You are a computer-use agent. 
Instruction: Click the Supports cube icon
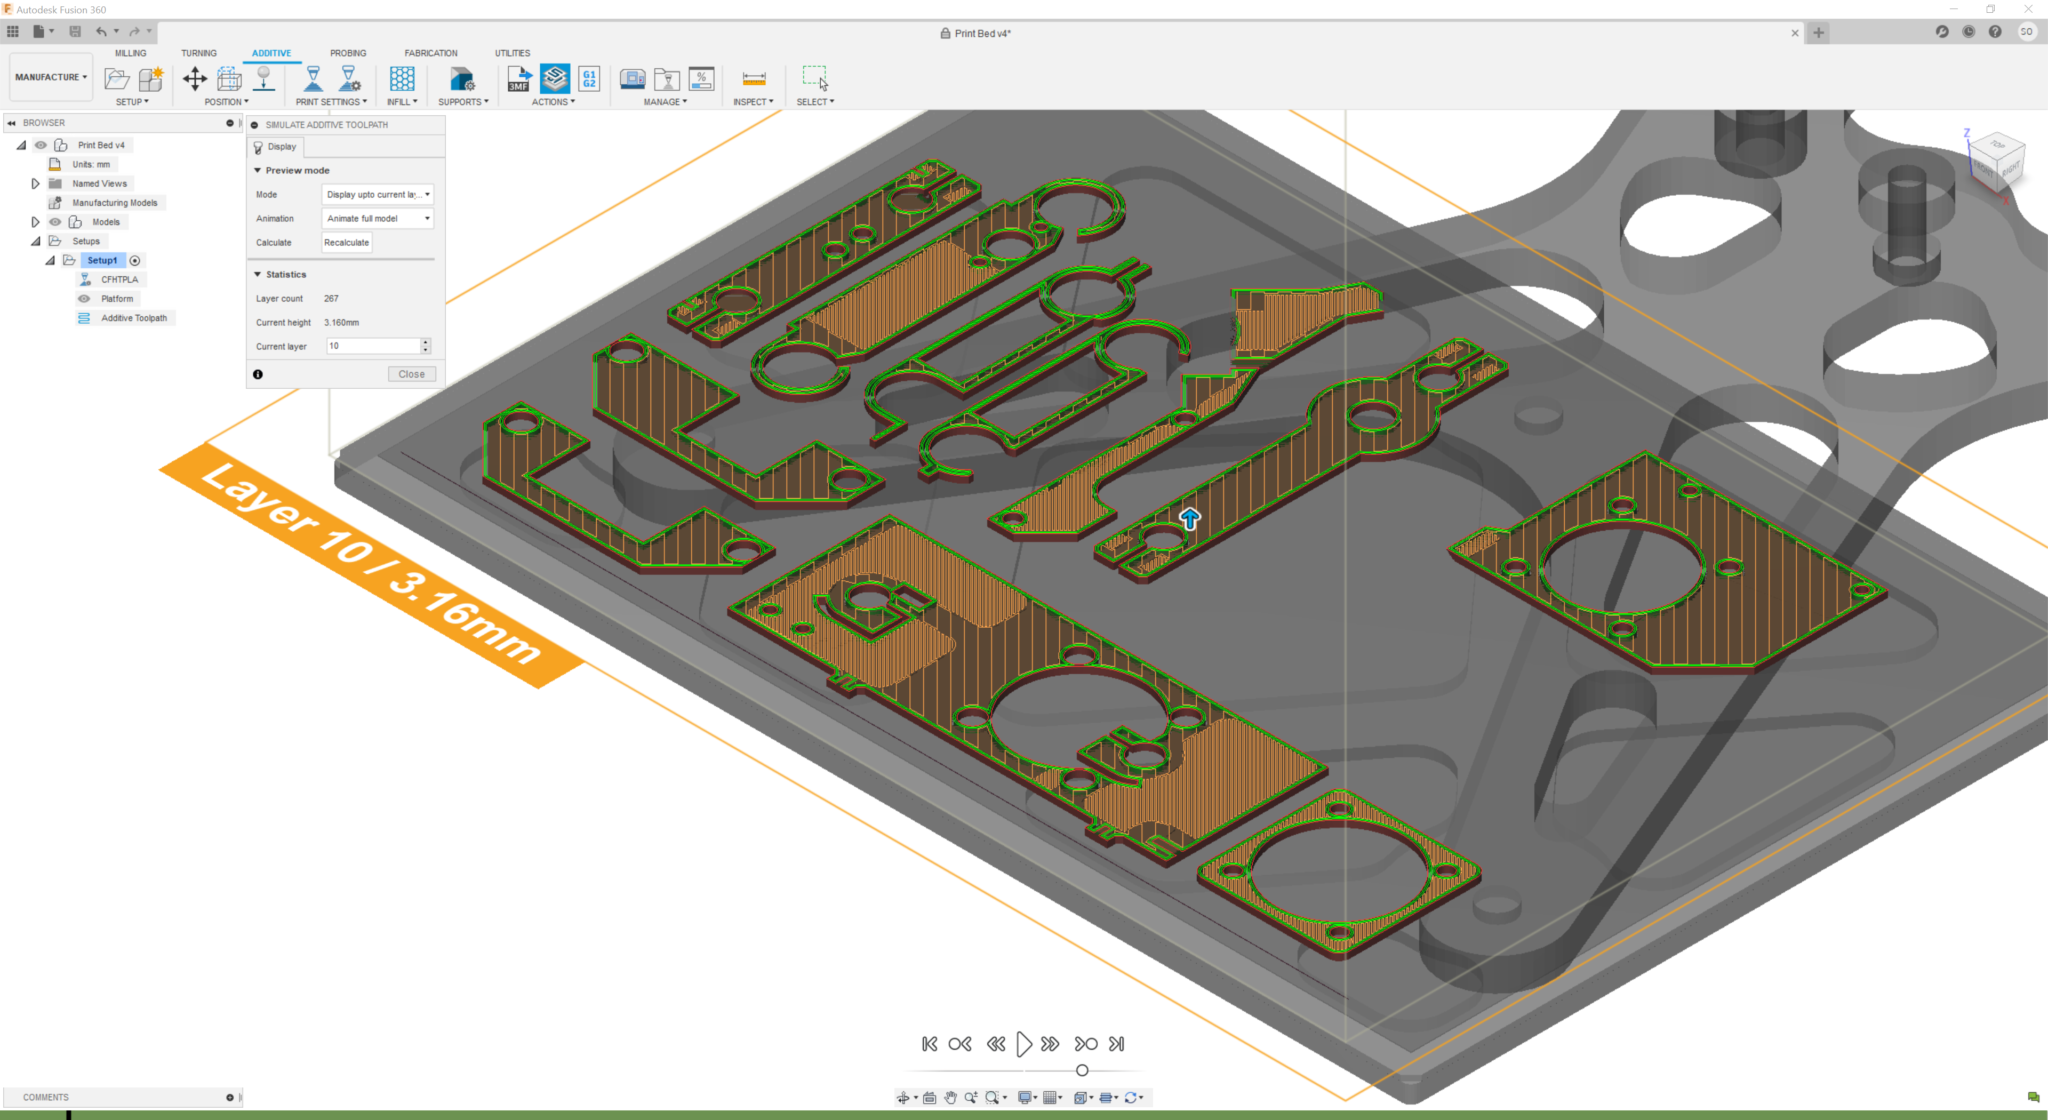[462, 77]
